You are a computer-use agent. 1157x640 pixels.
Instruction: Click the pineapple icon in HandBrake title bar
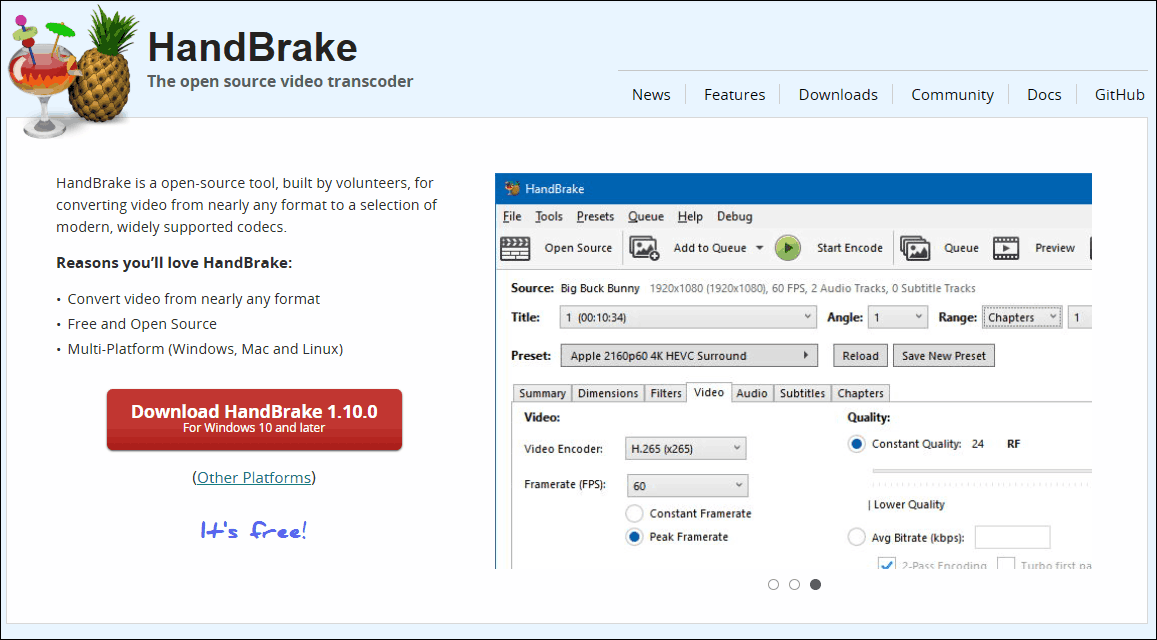click(x=512, y=188)
